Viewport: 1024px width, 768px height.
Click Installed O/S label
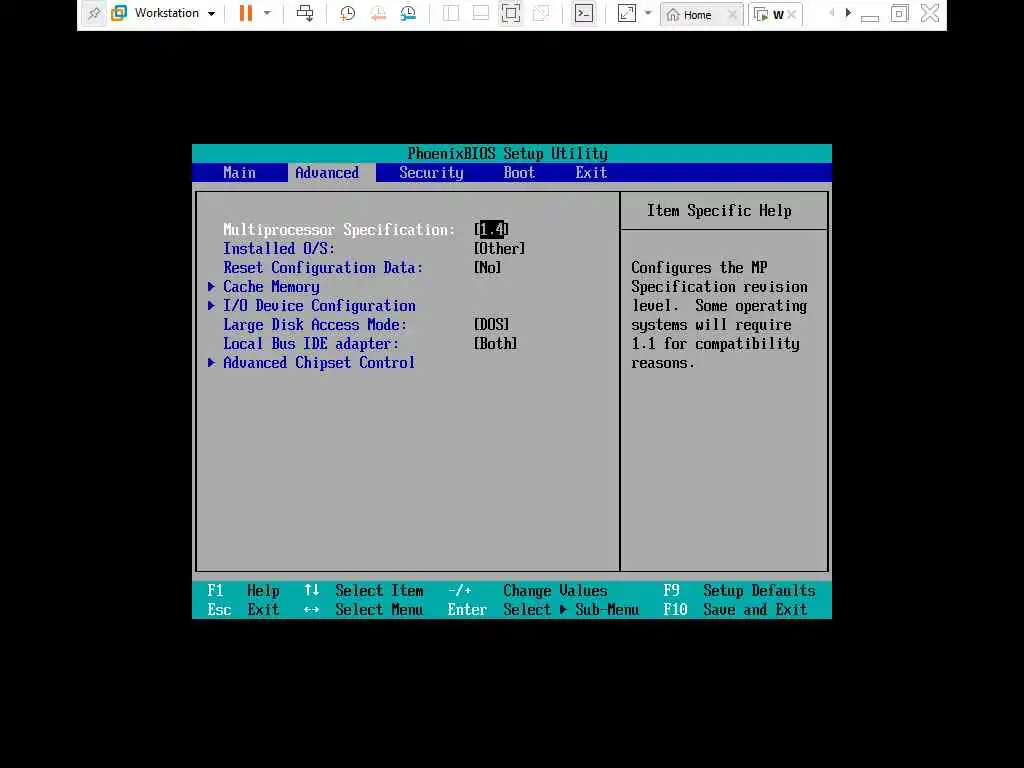coord(279,248)
